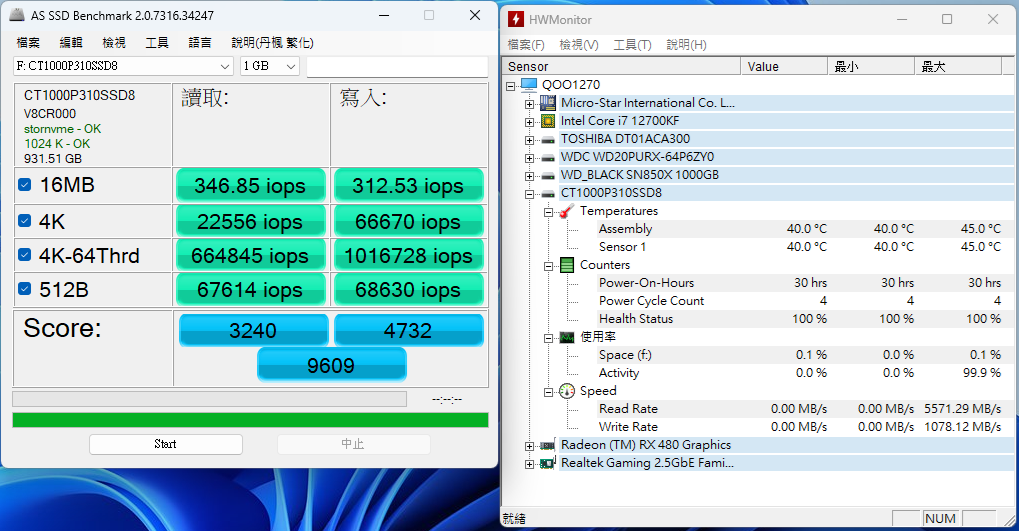Expand the Radeon RX 480 Graphics node

point(530,446)
